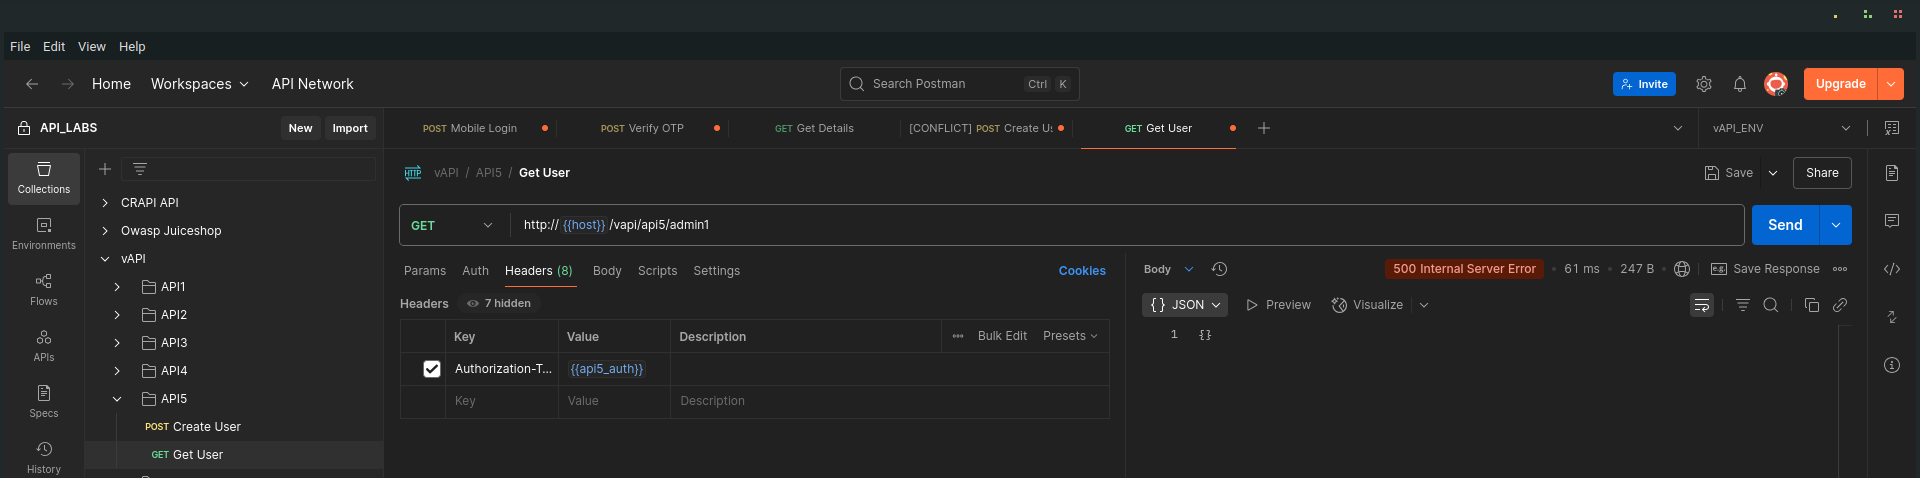Open the related requests icon in right sidebar
The width and height of the screenshot is (1920, 478).
[x=1892, y=317]
